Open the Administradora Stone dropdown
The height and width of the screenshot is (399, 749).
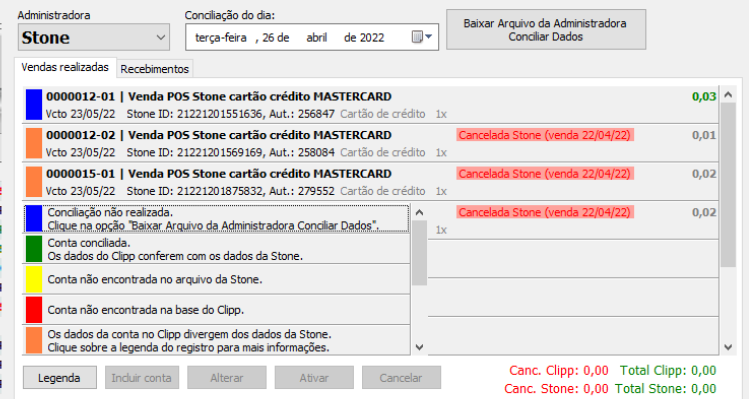pos(94,37)
